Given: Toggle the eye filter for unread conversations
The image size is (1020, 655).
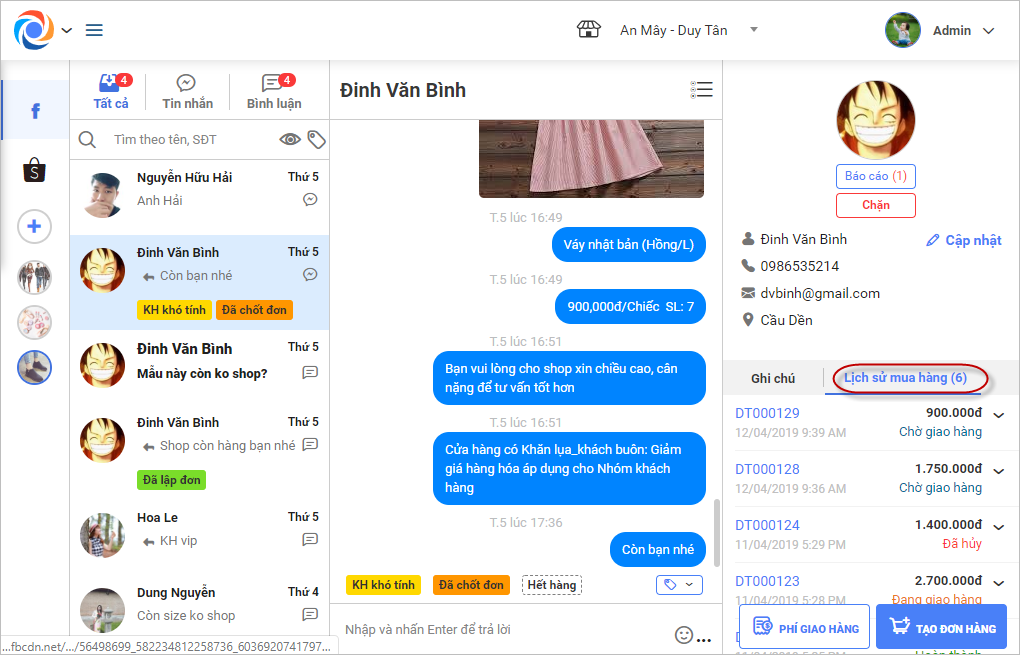Looking at the screenshot, I should [x=289, y=139].
